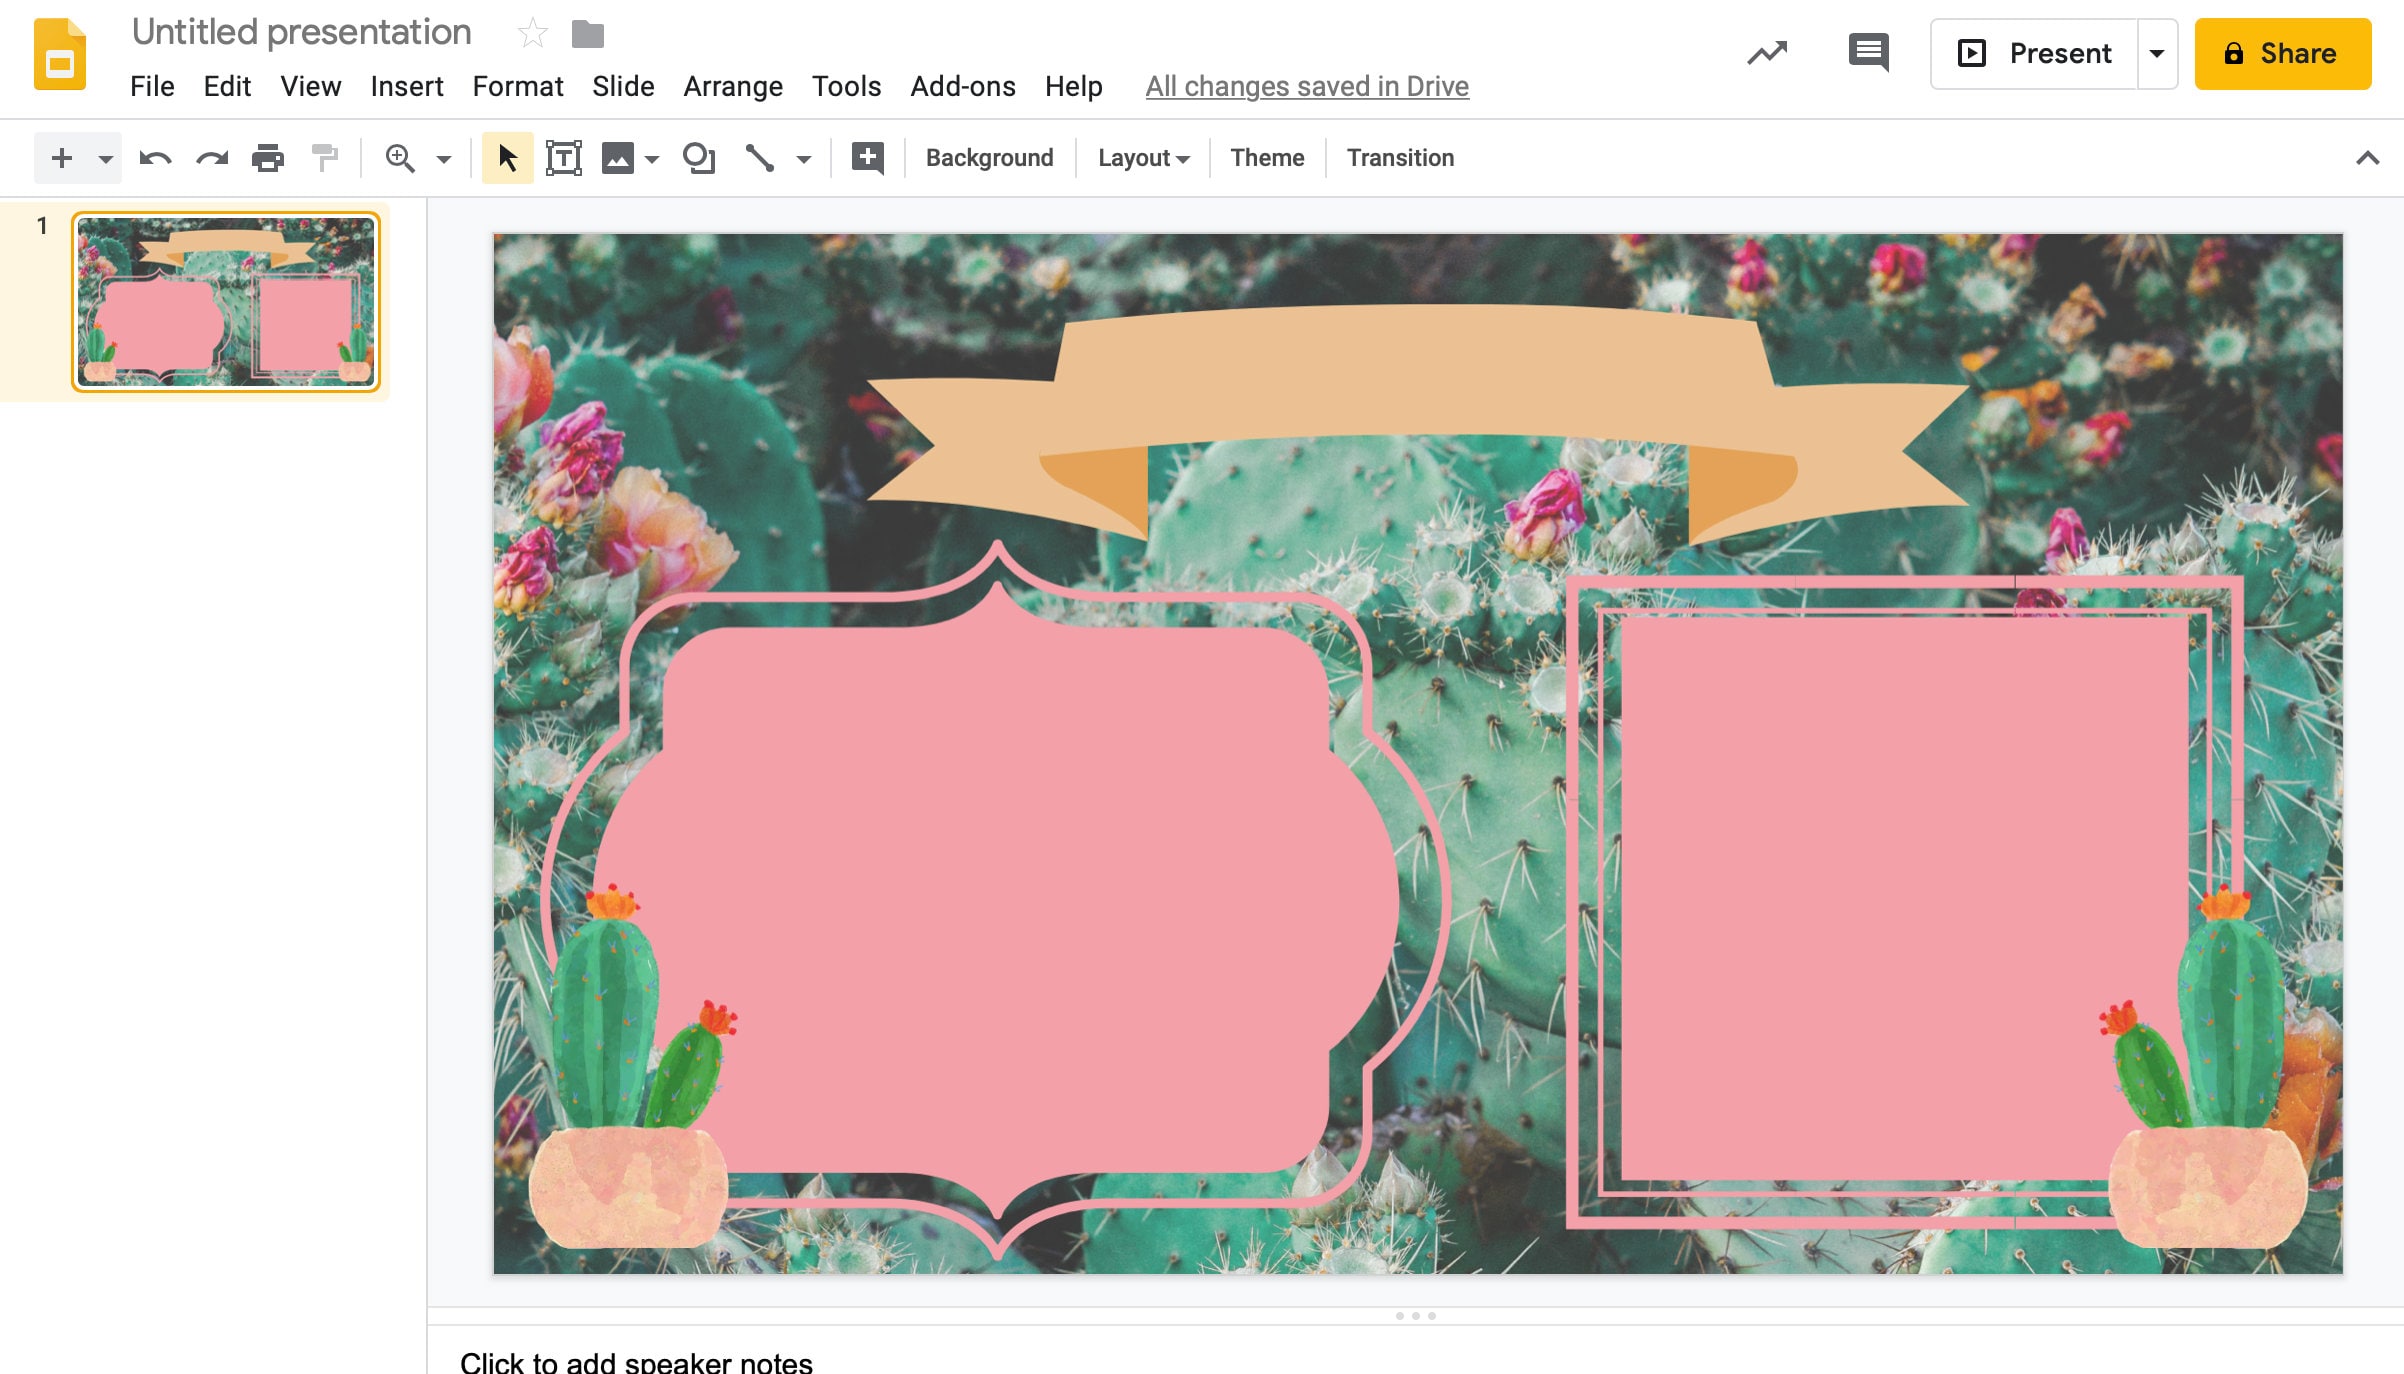This screenshot has width=2404, height=1374.
Task: Expand the Present options arrow
Action: point(2157,53)
